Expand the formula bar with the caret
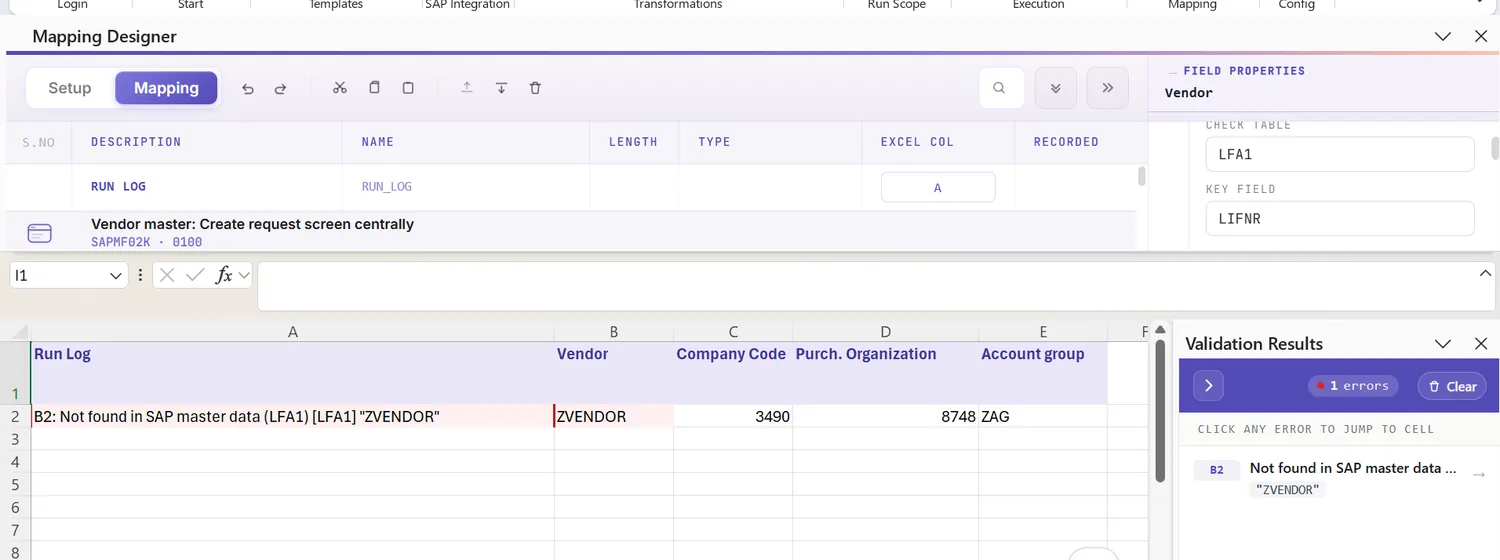The height and width of the screenshot is (560, 1500). (1485, 272)
